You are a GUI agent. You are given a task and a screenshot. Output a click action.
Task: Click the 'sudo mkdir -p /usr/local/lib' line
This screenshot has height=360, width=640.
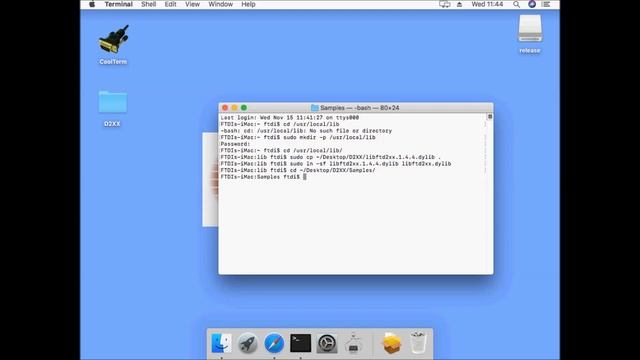298,138
